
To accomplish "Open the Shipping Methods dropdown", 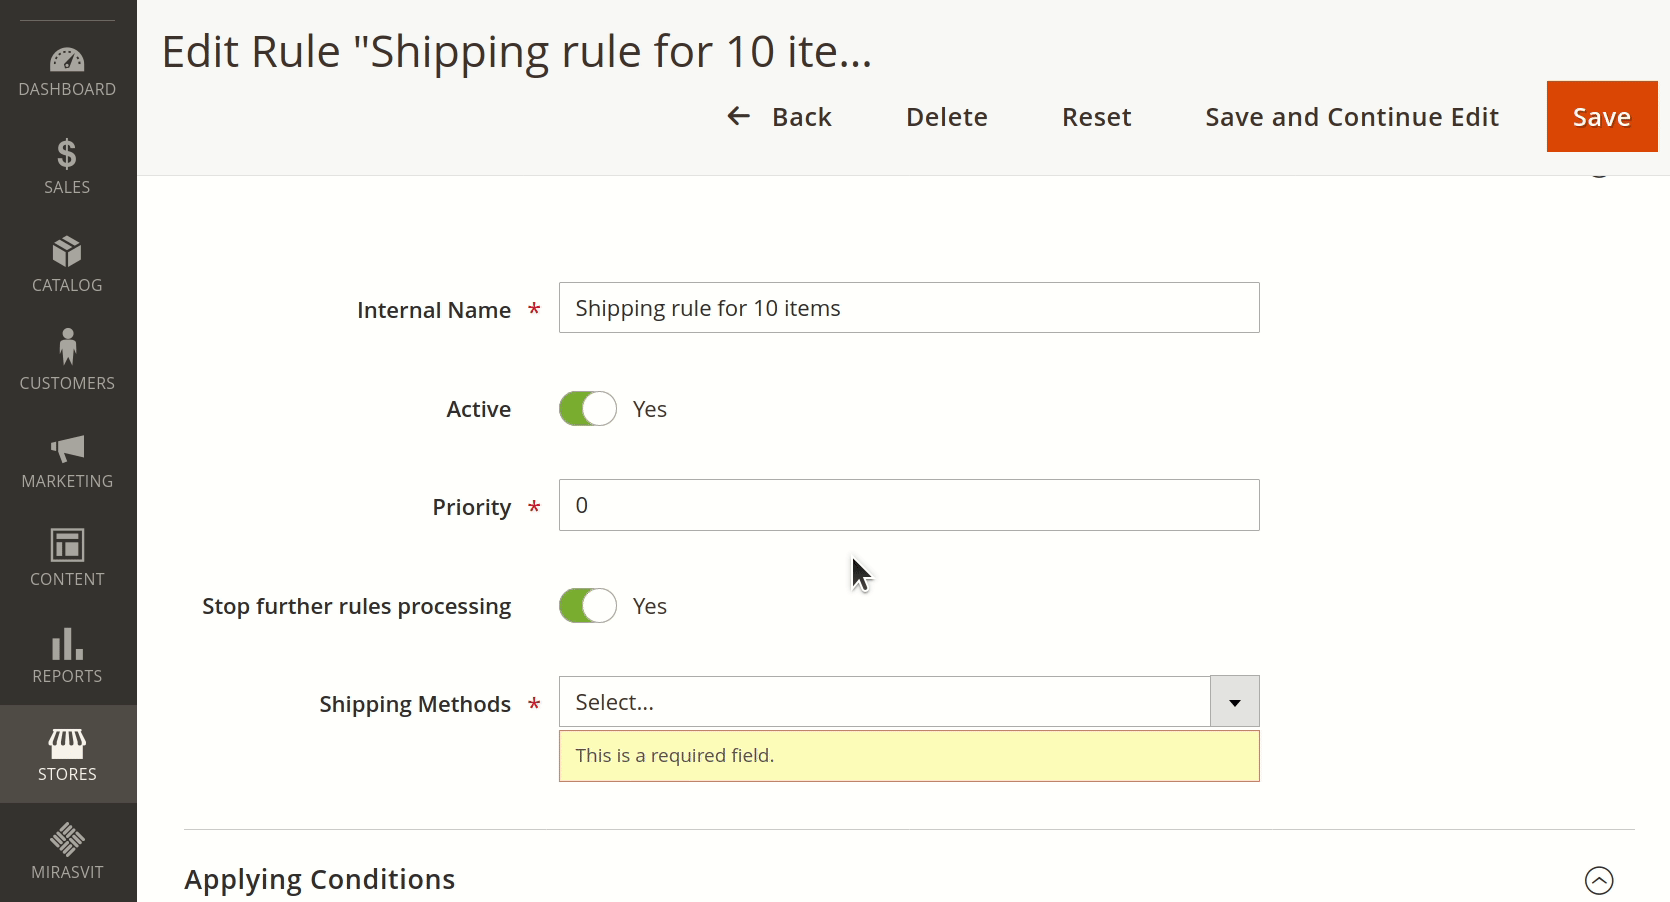I will coord(885,701).
